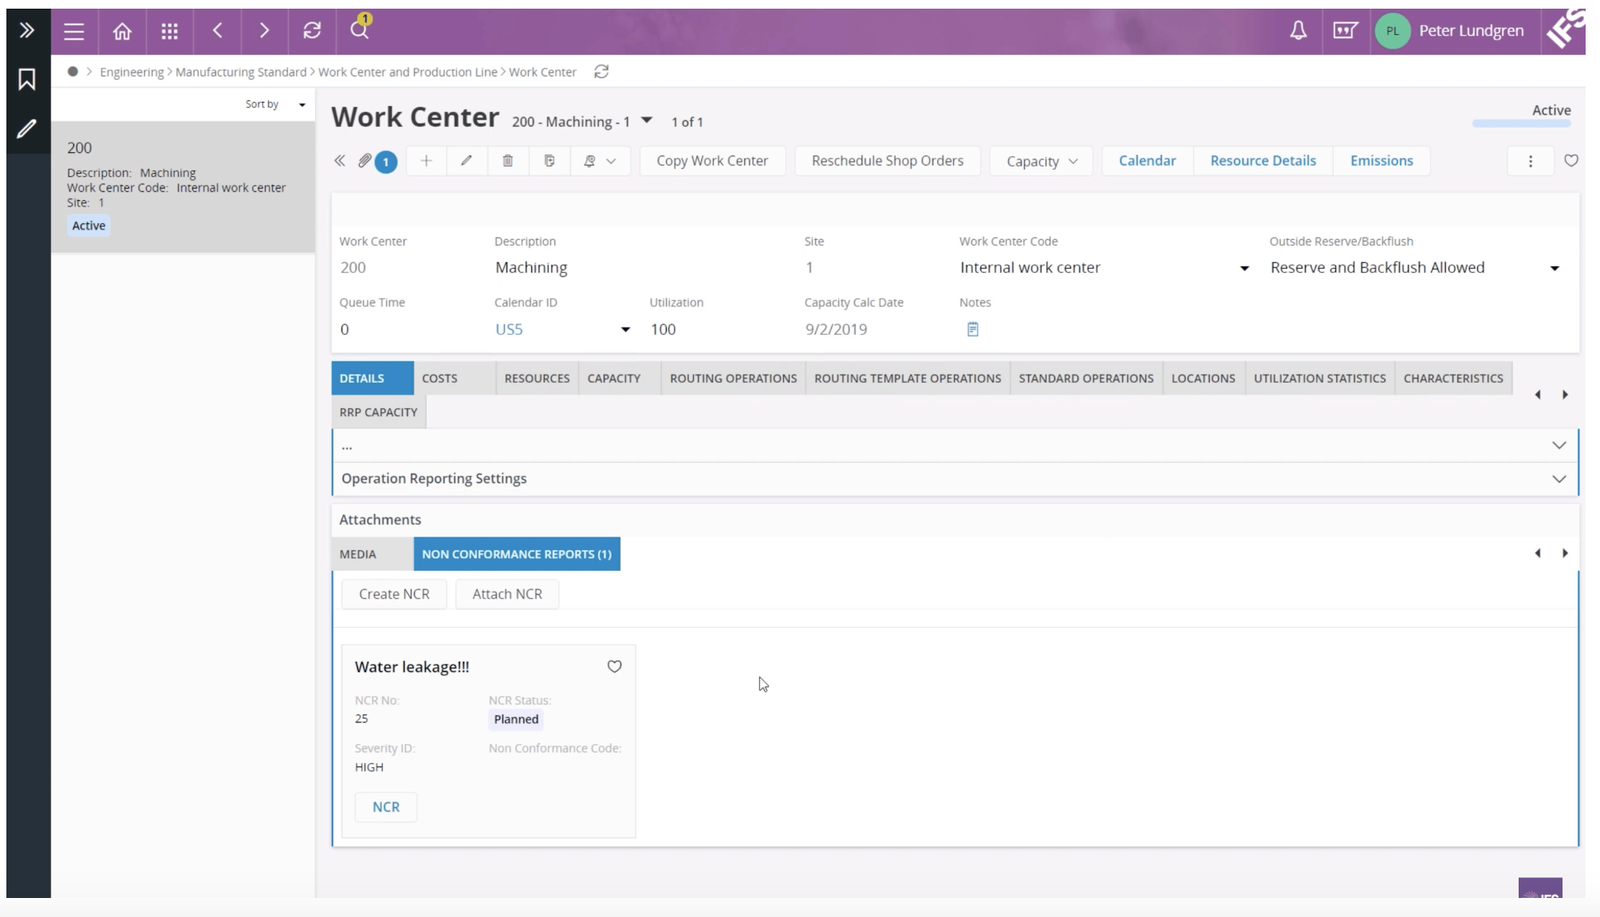Reload page using top bar refresh icon
Viewport: 1600px width, 917px height.
312,31
